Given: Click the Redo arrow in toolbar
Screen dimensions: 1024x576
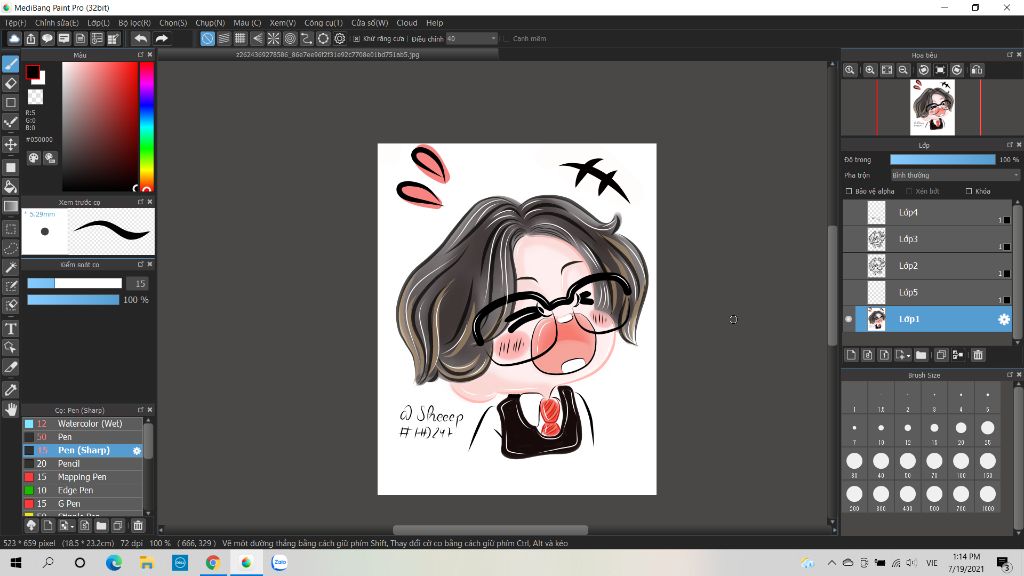Looking at the screenshot, I should [x=161, y=39].
